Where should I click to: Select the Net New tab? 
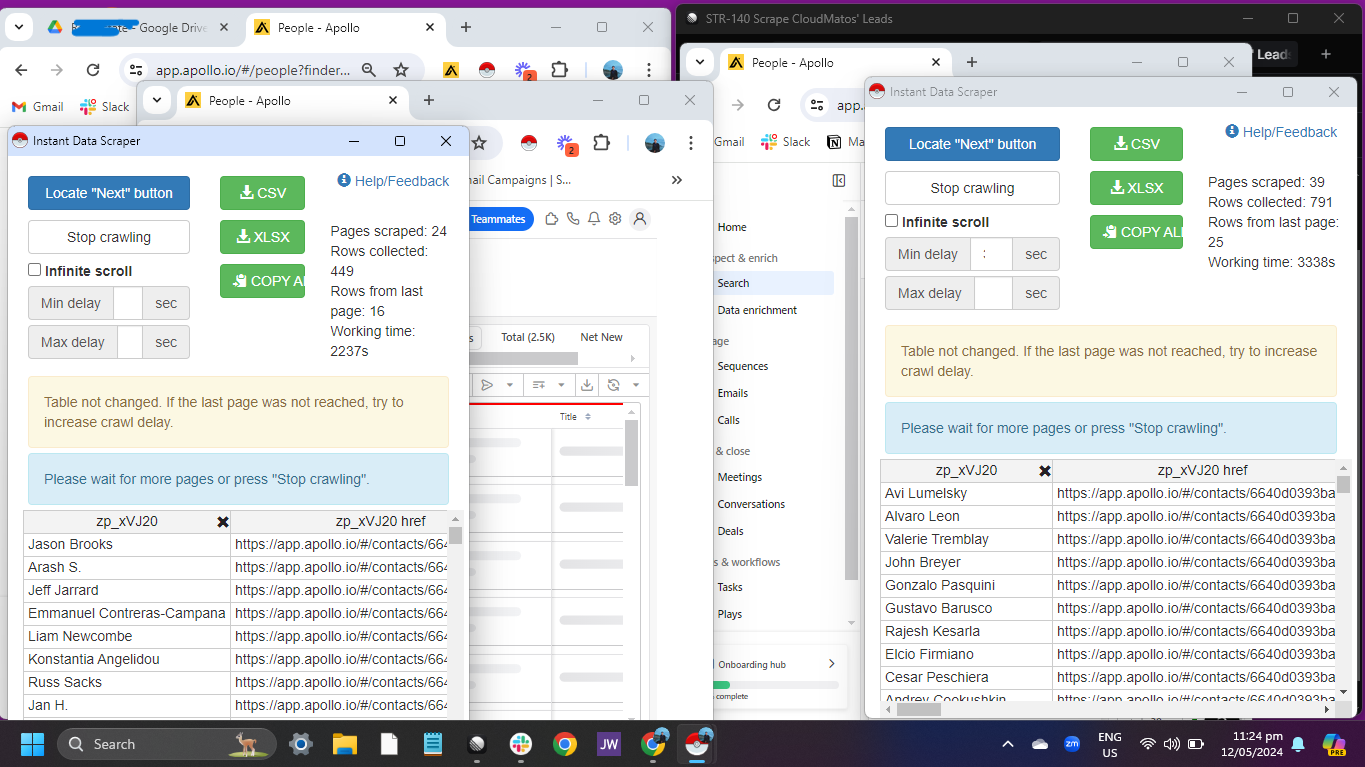(x=601, y=337)
